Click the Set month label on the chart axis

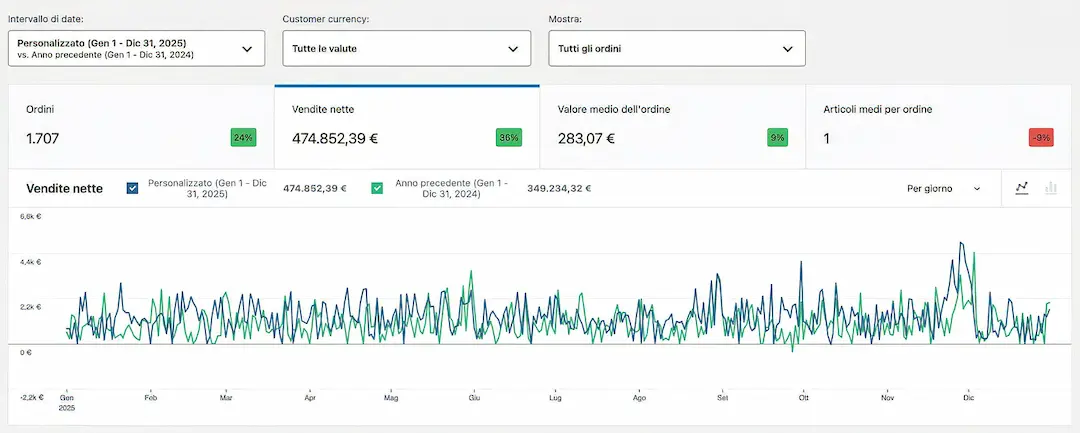point(723,398)
